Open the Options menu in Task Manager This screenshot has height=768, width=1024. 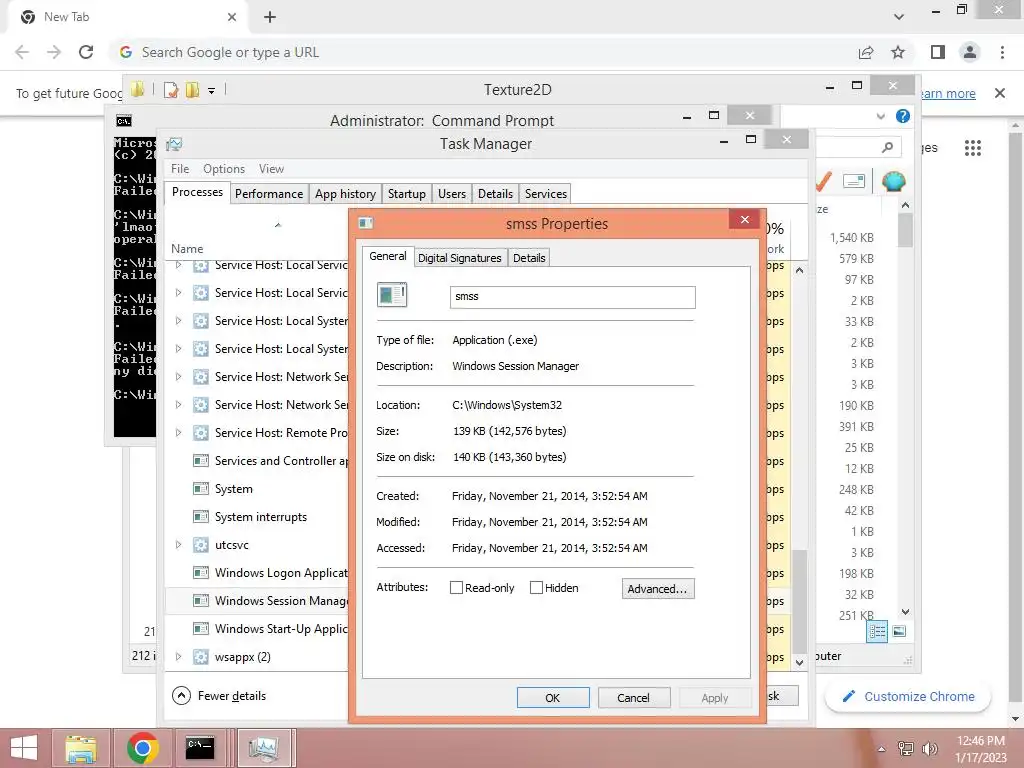(x=224, y=169)
